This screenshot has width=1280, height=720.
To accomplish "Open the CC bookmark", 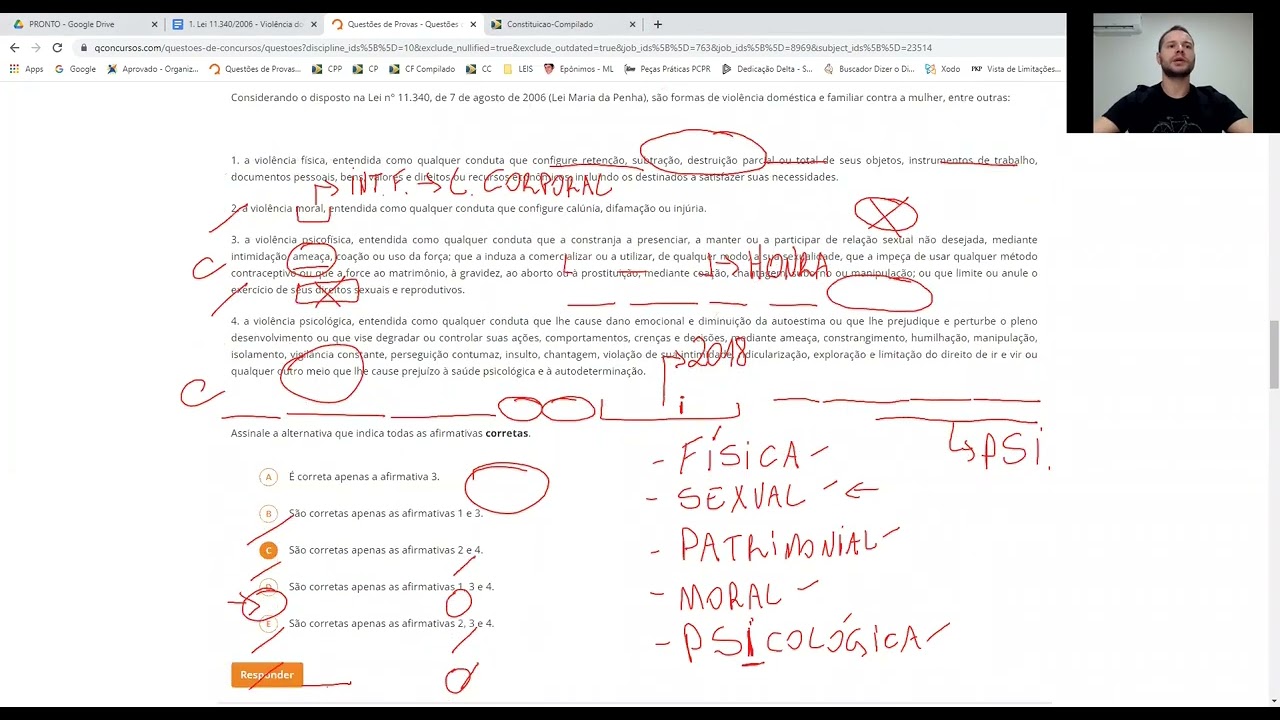I will click(x=479, y=69).
